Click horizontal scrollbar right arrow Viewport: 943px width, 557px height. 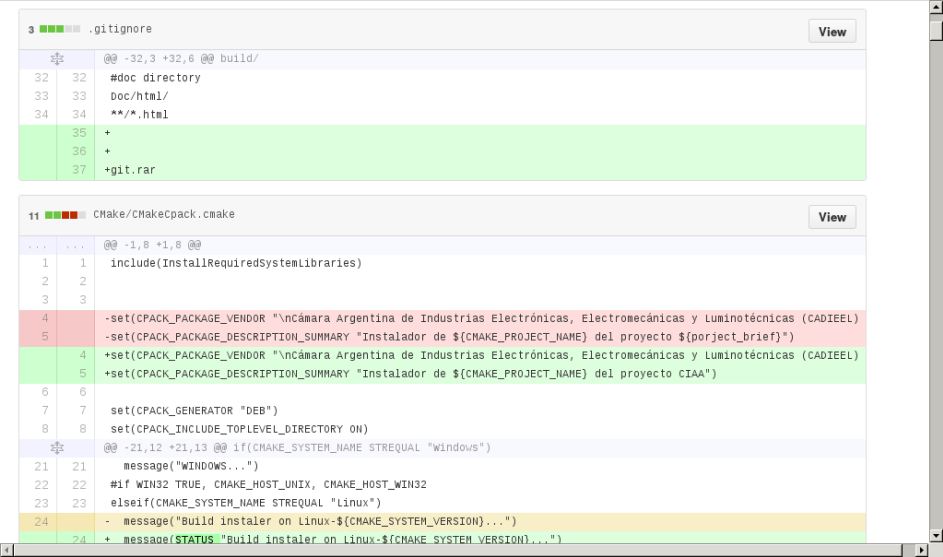(922, 550)
